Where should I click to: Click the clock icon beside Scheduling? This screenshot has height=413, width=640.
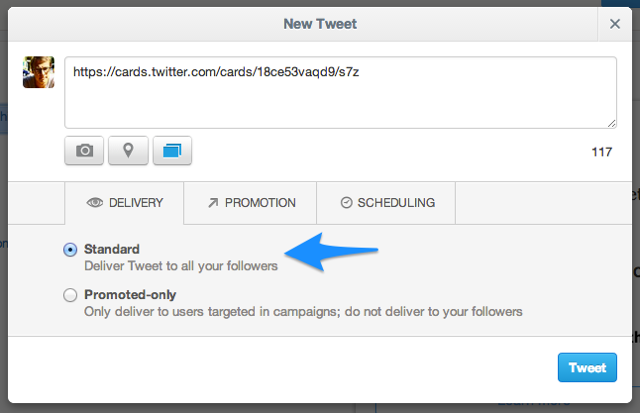click(x=346, y=203)
